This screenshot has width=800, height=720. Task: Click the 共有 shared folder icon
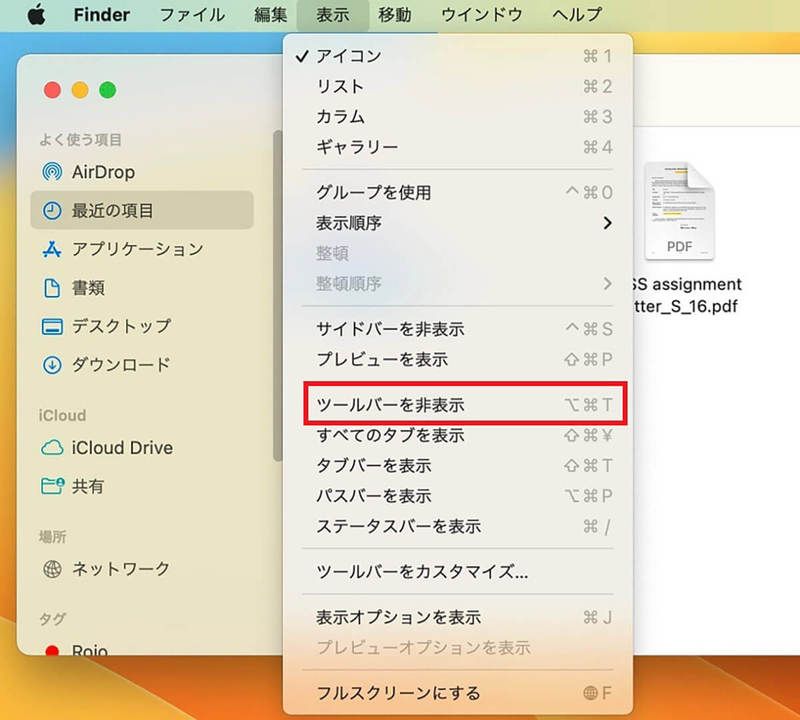pos(52,486)
